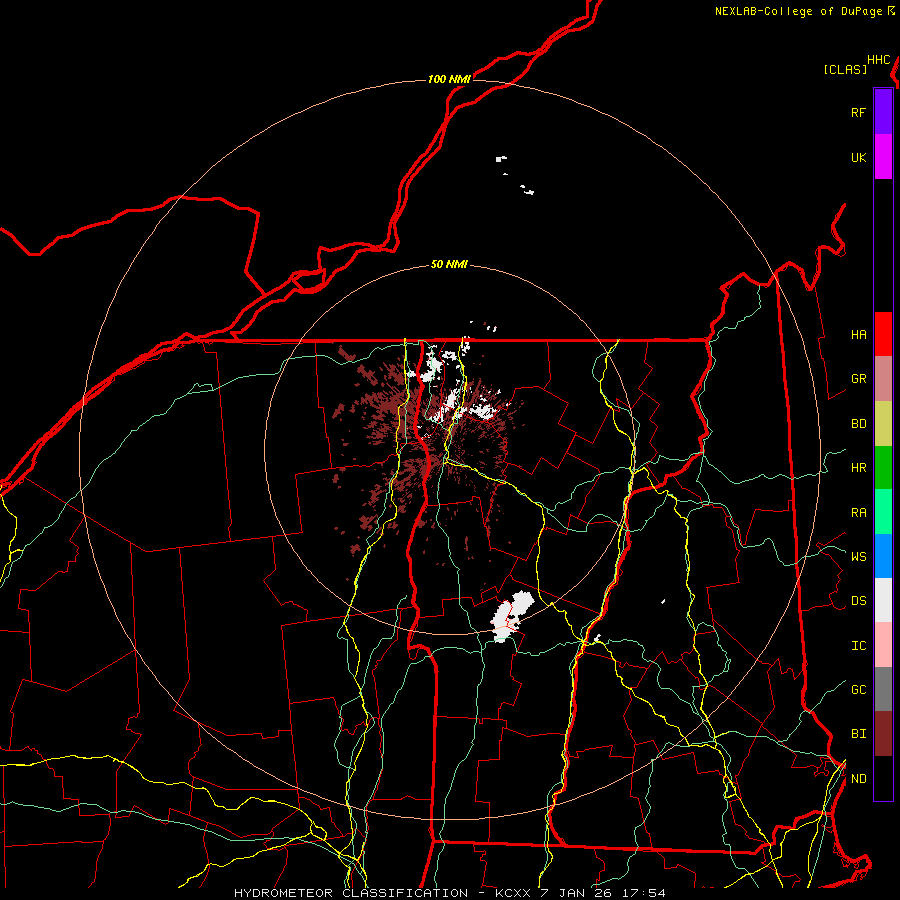Viewport: 900px width, 900px height.
Task: Click the "[CLAS]" units label
Action: pos(845,69)
